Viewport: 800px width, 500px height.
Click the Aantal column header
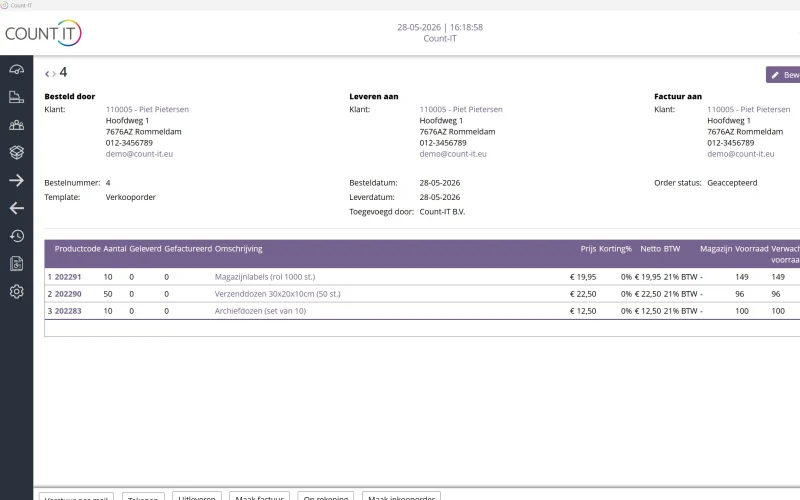(115, 248)
